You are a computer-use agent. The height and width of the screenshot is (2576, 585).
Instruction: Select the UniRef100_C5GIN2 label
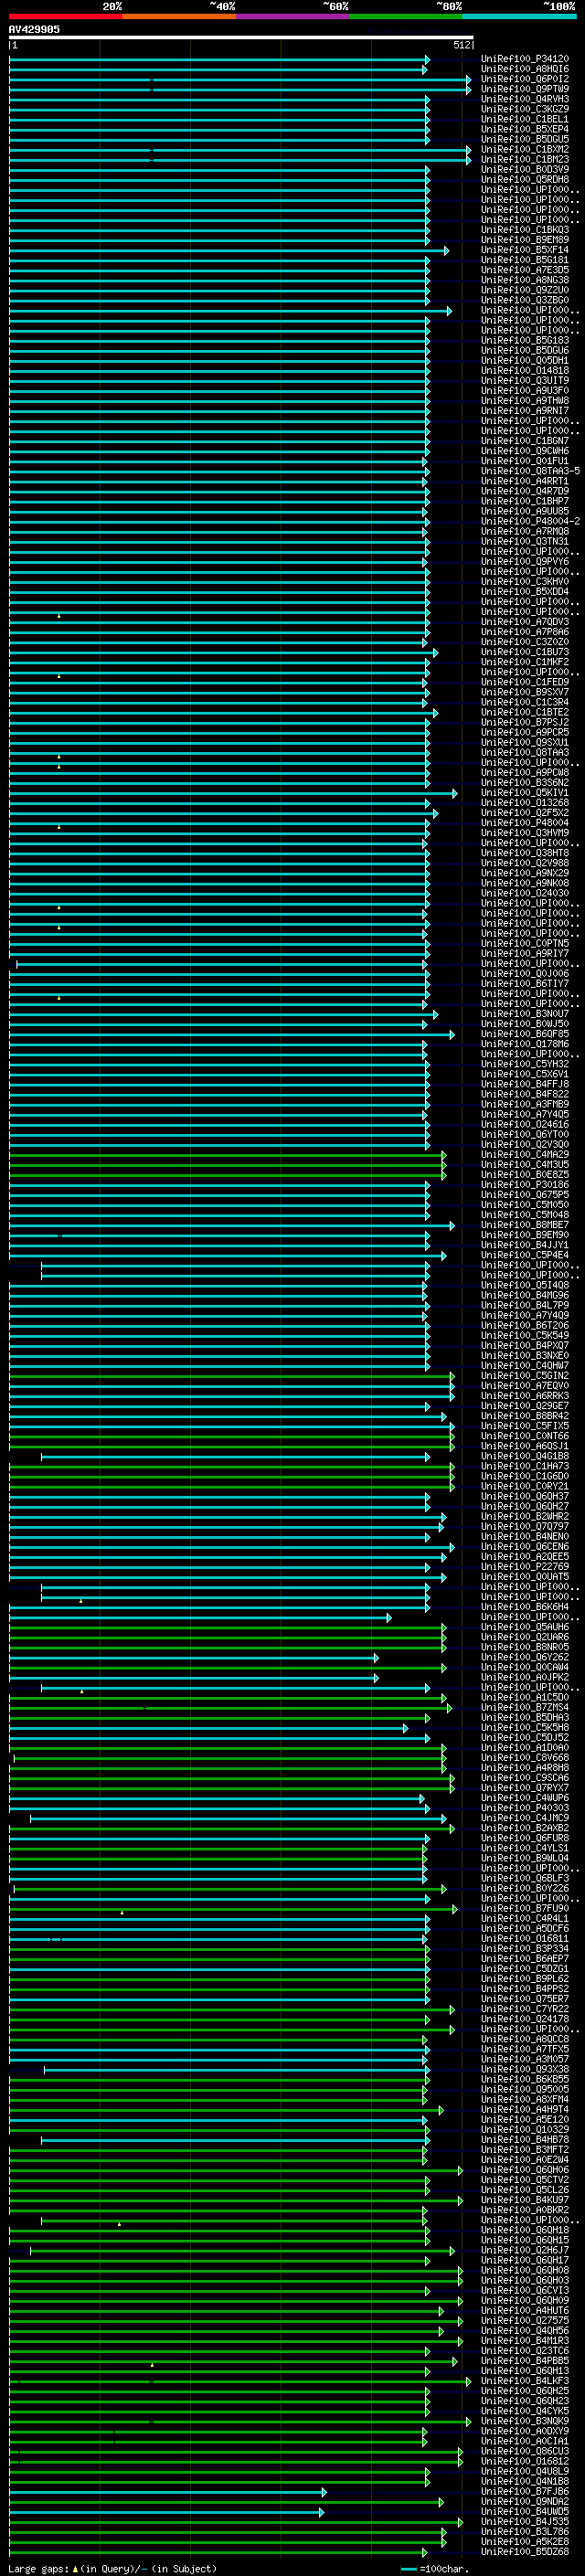coord(525,1375)
